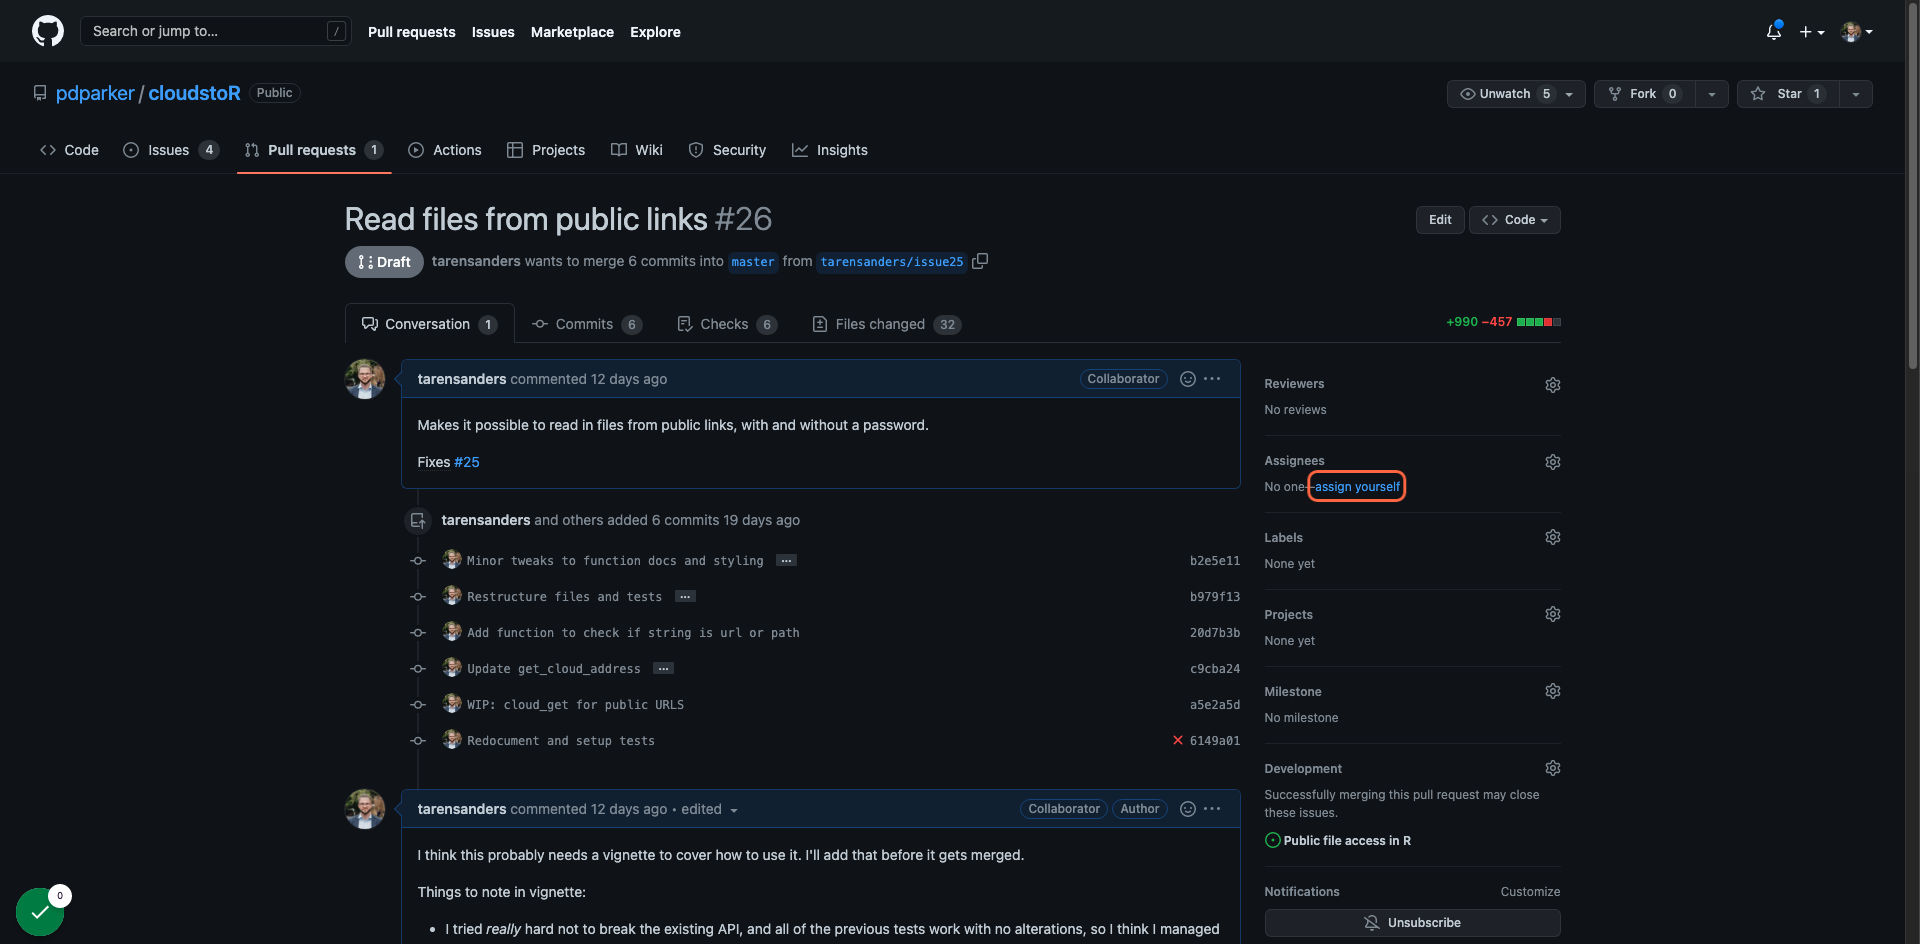Image resolution: width=1920 pixels, height=944 pixels.
Task: Fork the cloudstoR repository
Action: [1644, 94]
